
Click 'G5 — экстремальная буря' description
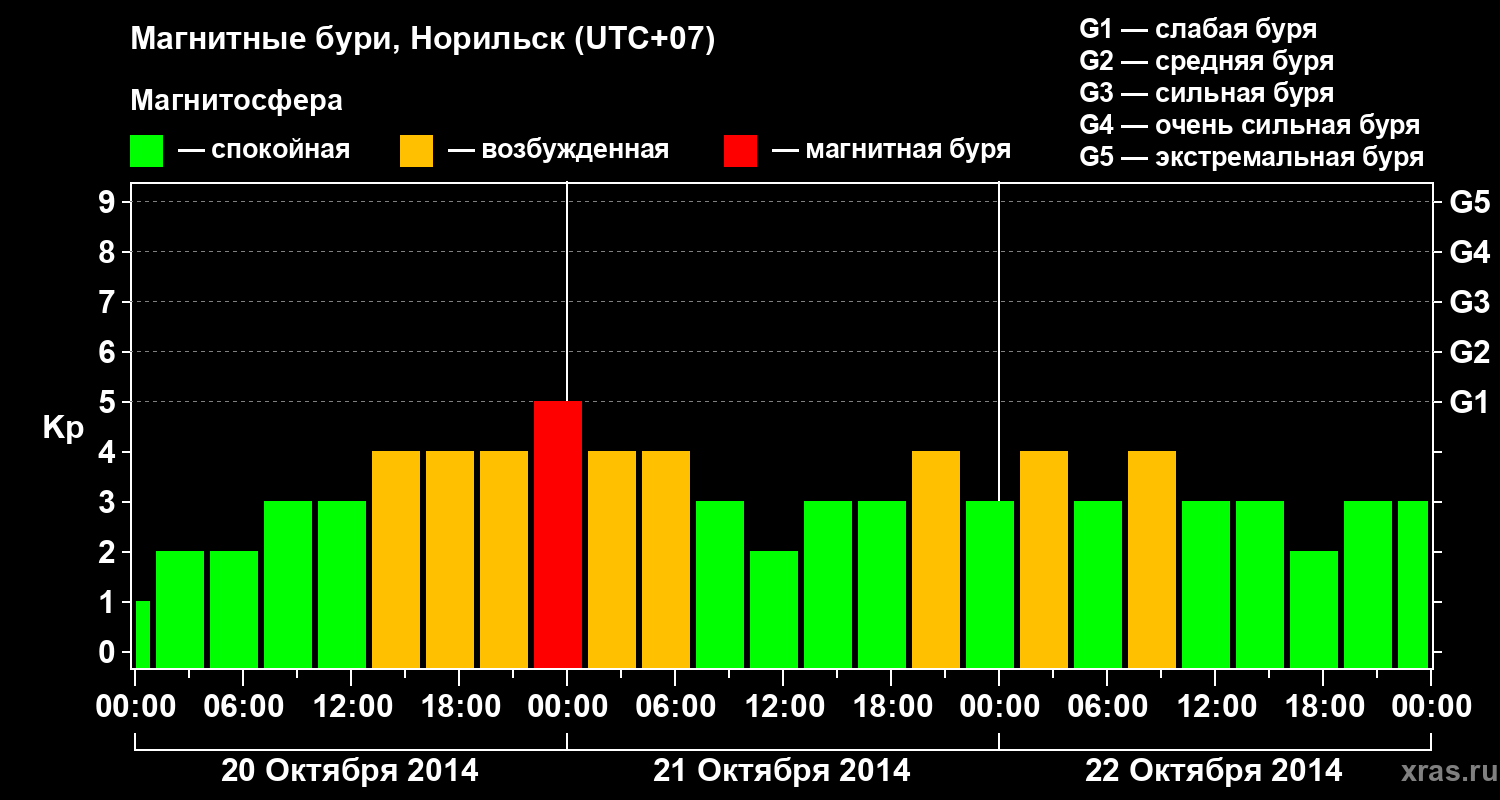1251,157
